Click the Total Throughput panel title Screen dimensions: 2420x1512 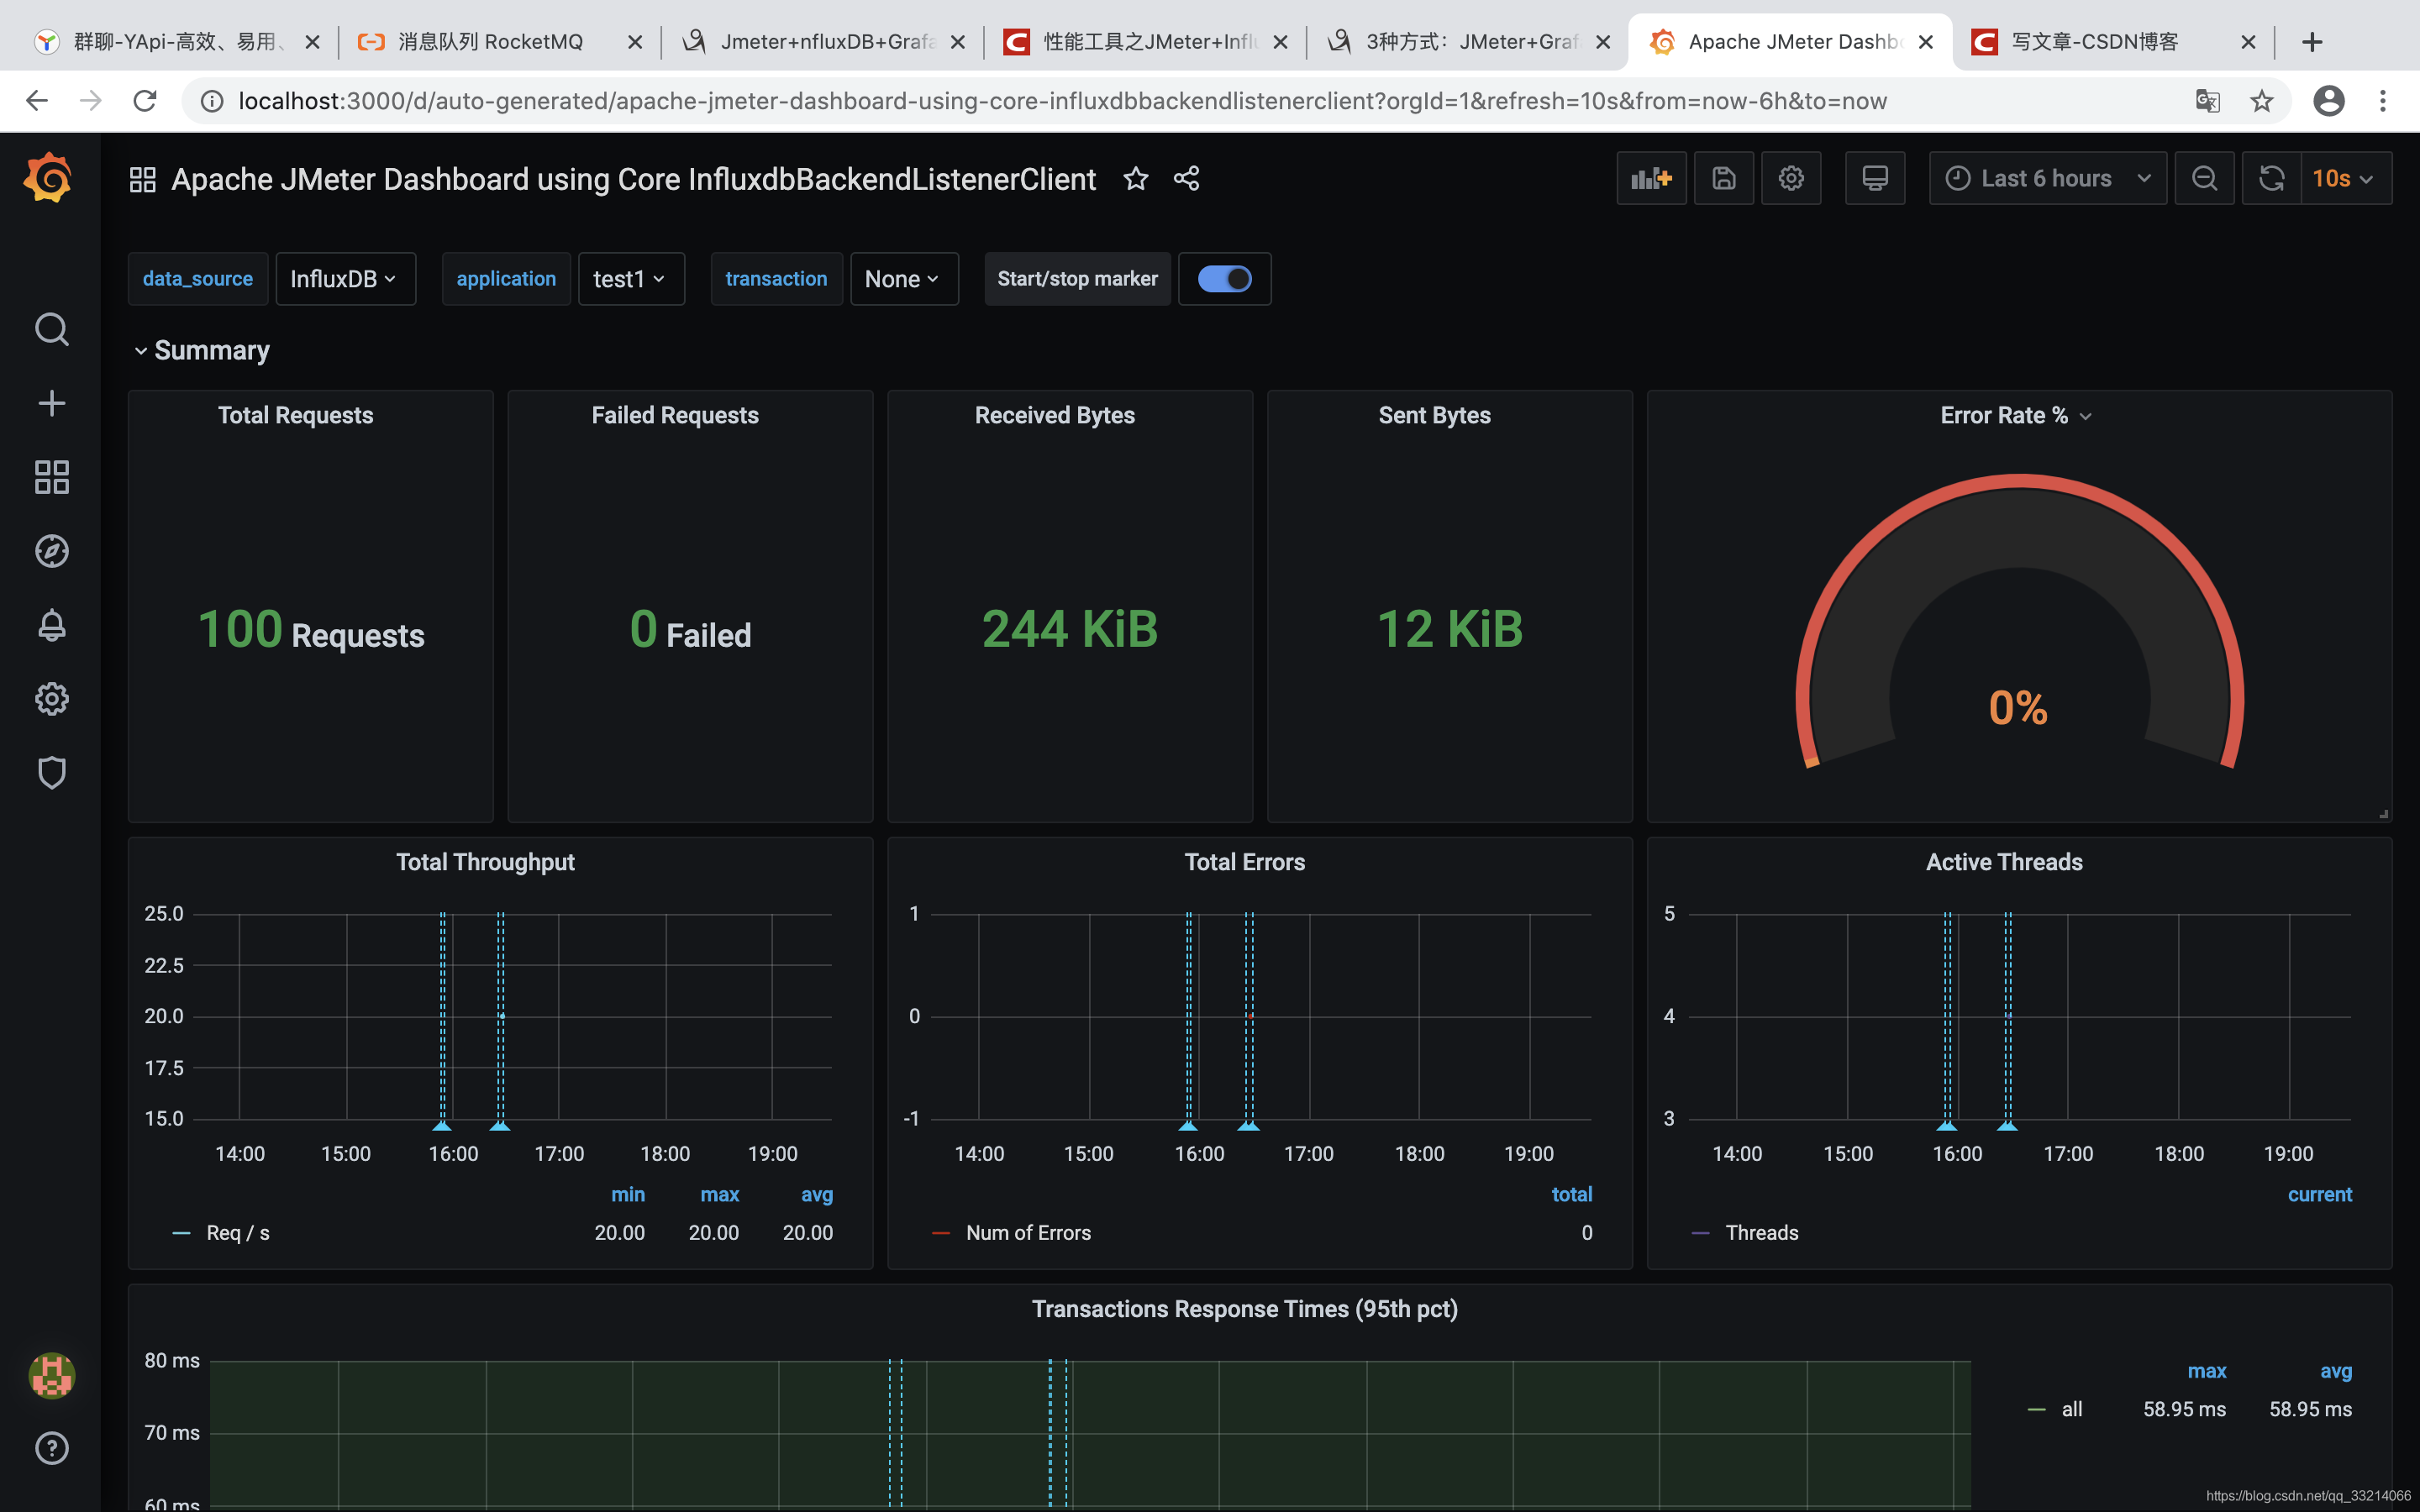pyautogui.click(x=485, y=862)
